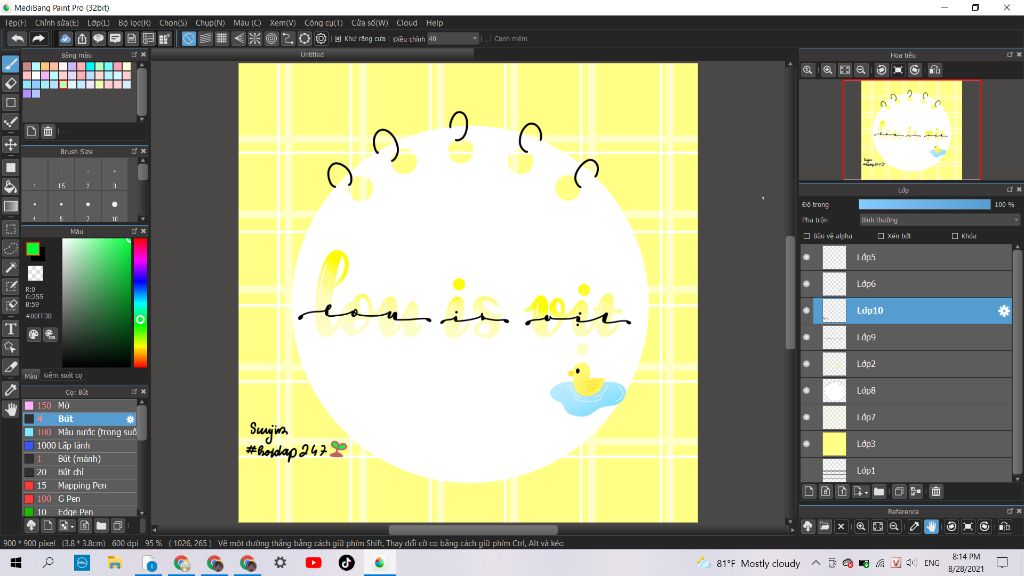Select the Magic Wand tool
This screenshot has height=576, width=1024.
(x=10, y=268)
